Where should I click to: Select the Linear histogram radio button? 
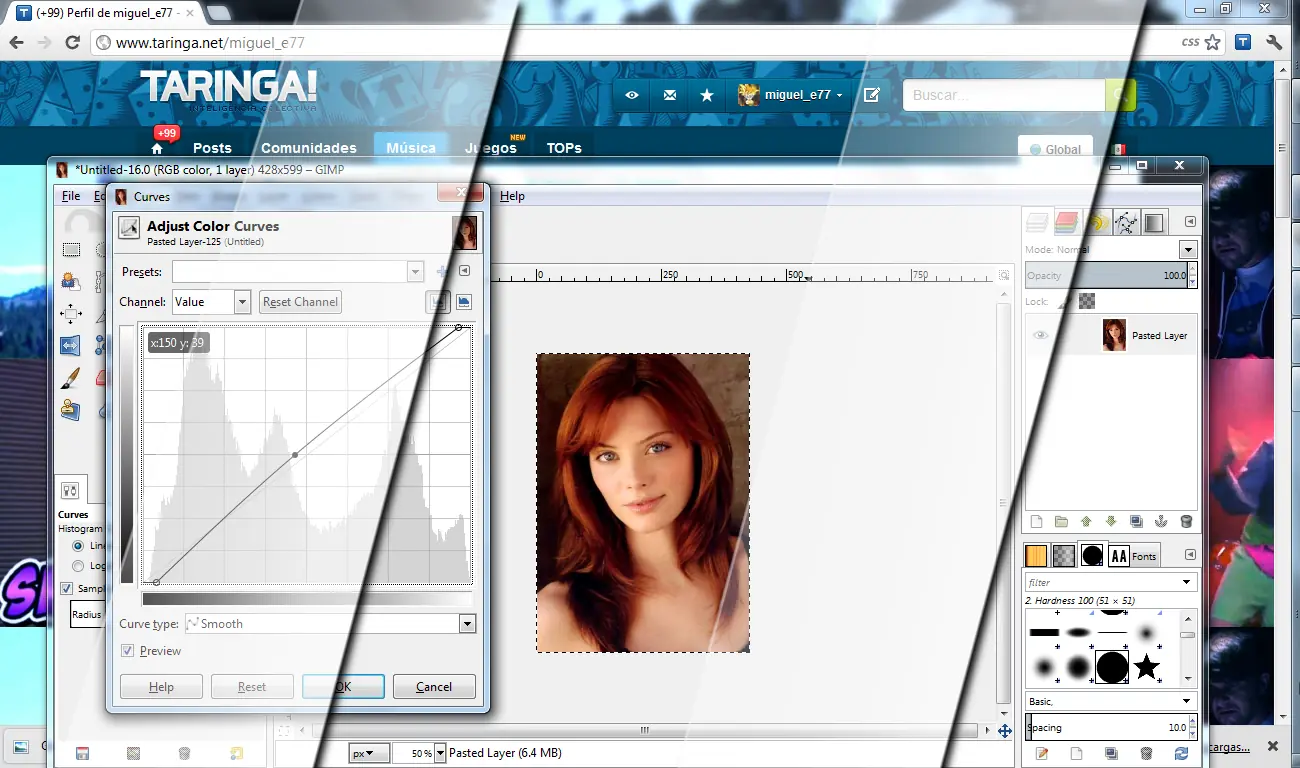(78, 546)
